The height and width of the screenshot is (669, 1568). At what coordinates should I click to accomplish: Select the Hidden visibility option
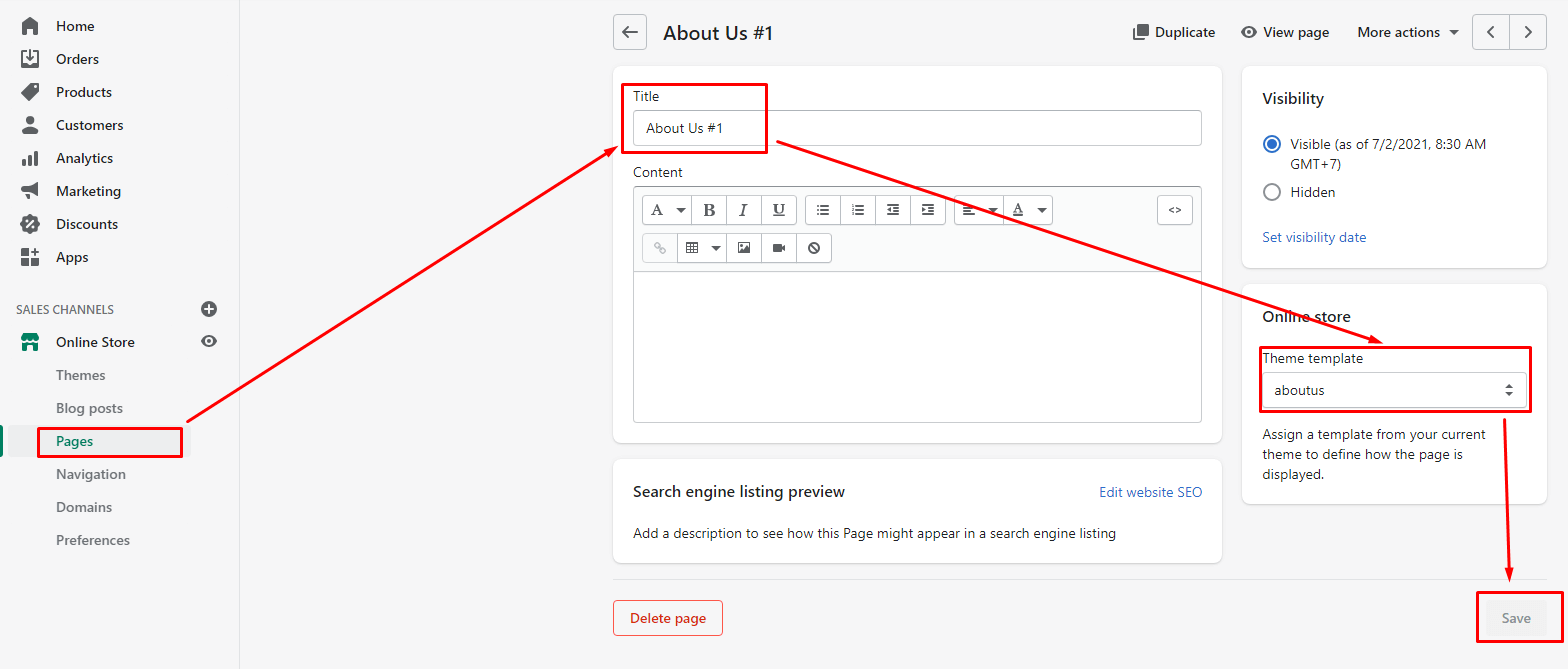pos(1272,192)
